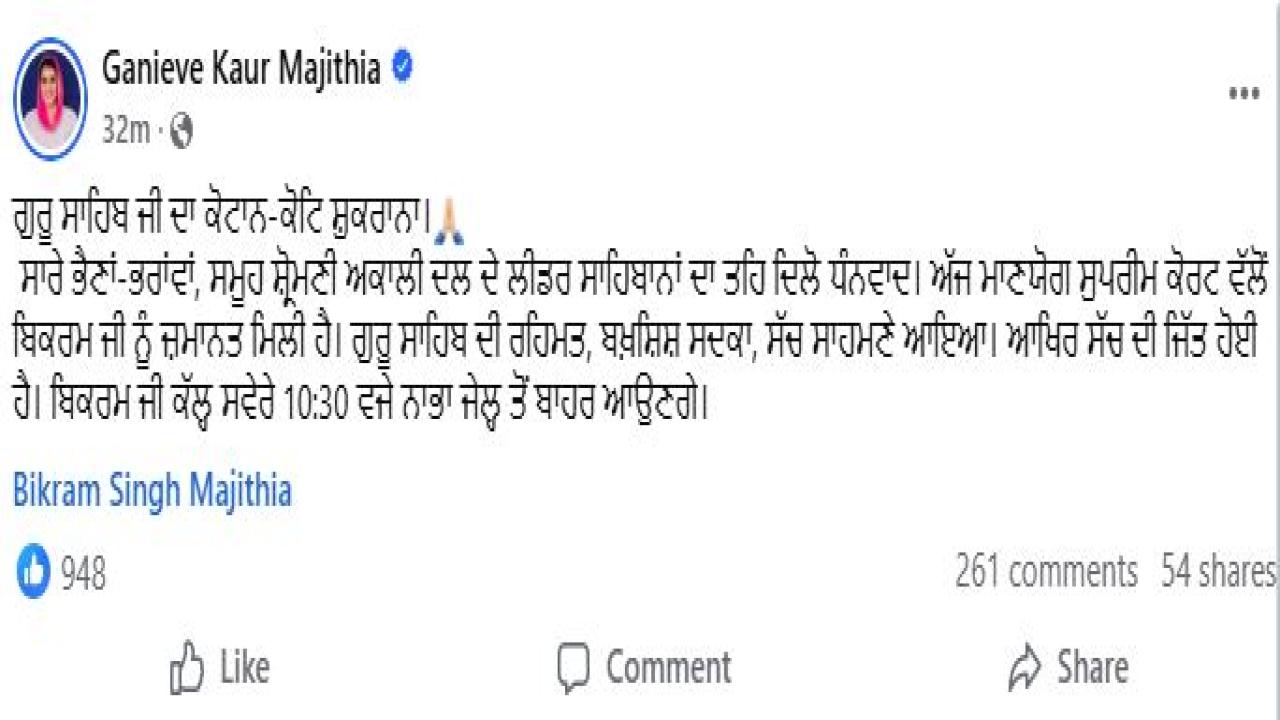Click Ganieve Kaur Majithia's profile picture
The width and height of the screenshot is (1280, 720).
coord(50,98)
